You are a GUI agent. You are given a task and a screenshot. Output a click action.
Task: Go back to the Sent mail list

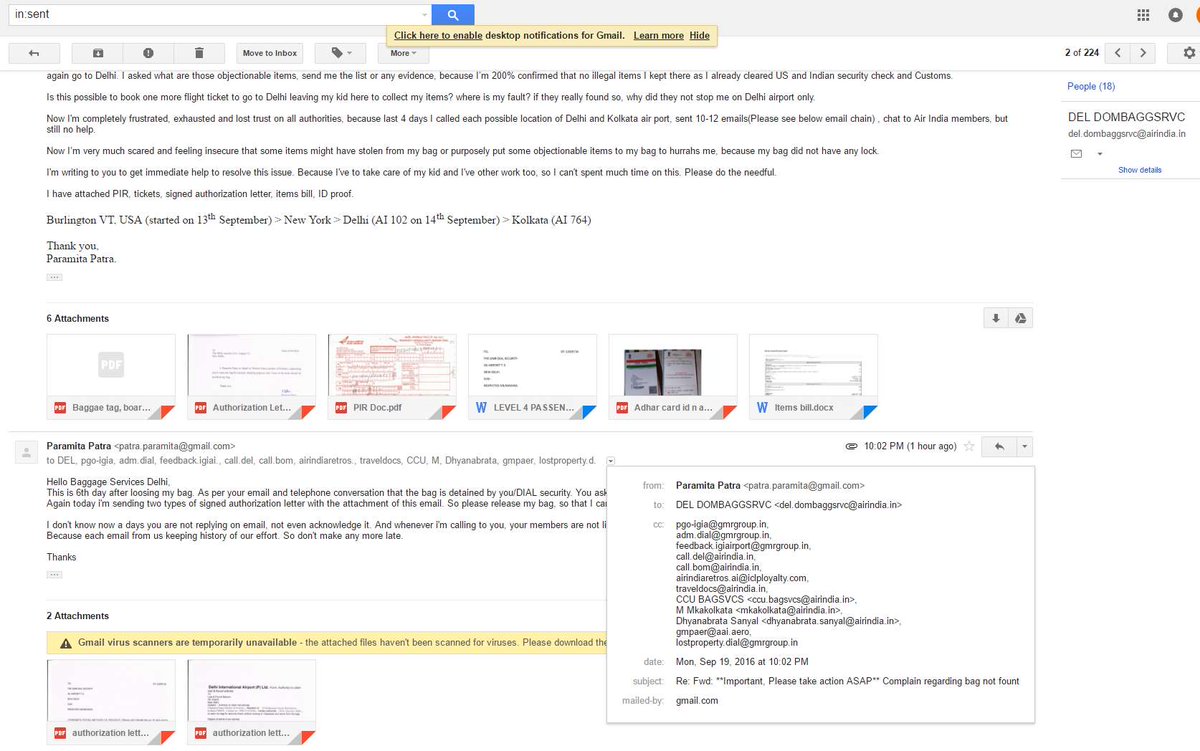tap(33, 53)
